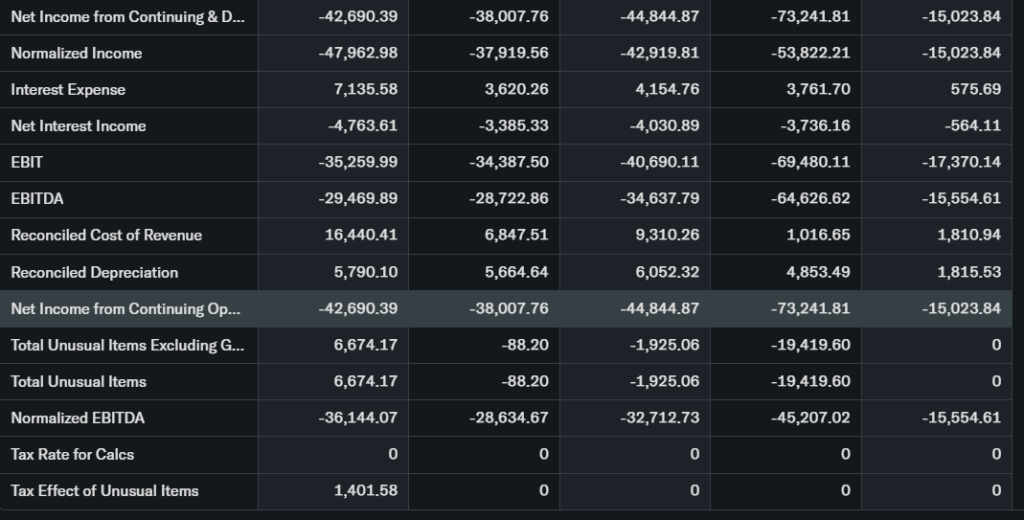
Task: Click the Interest Expense value 7,135.58
Action: 365,90
